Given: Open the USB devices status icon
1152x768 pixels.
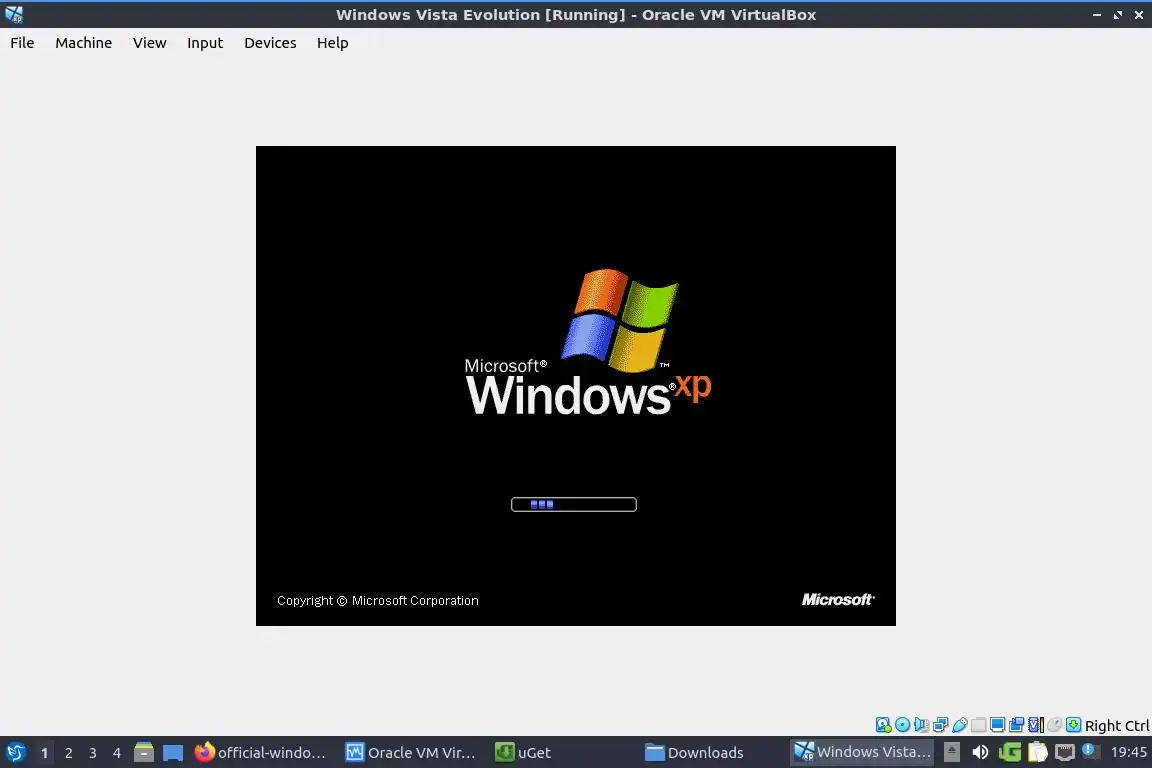Looking at the screenshot, I should pyautogui.click(x=960, y=725).
